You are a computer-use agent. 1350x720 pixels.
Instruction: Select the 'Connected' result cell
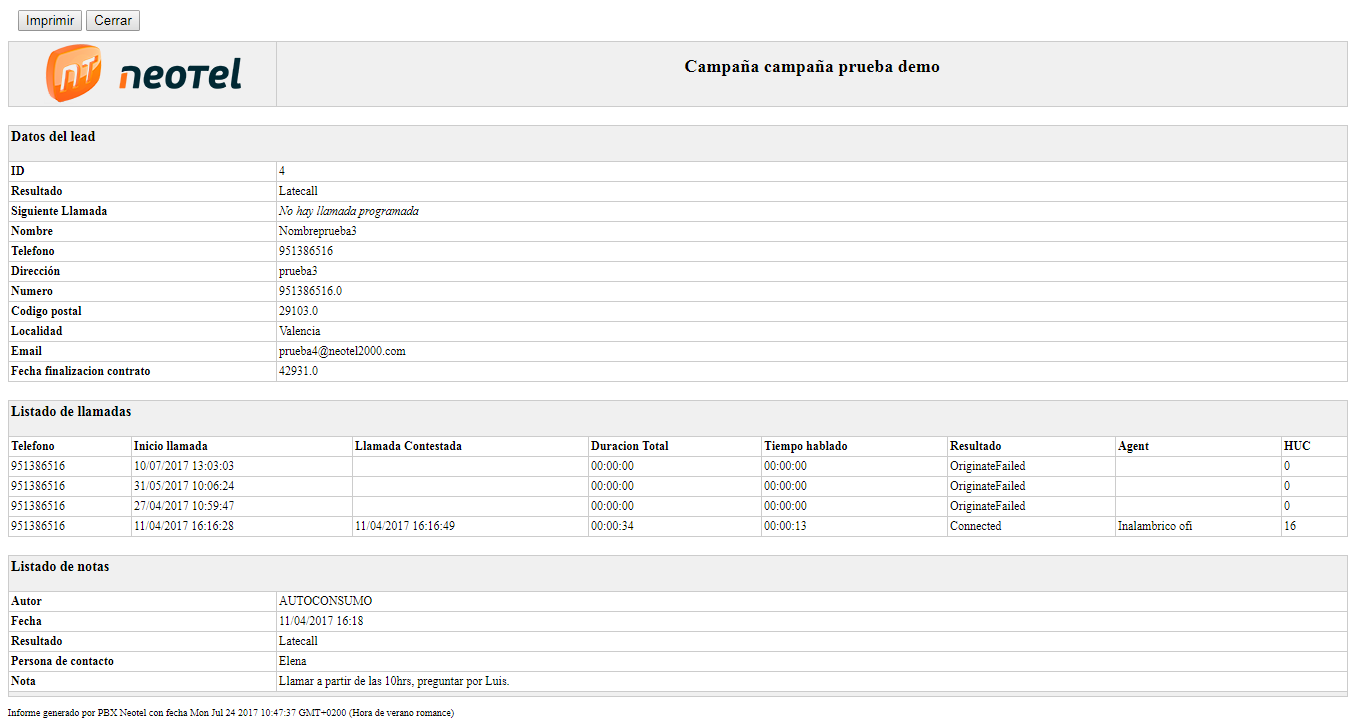[x=975, y=526]
